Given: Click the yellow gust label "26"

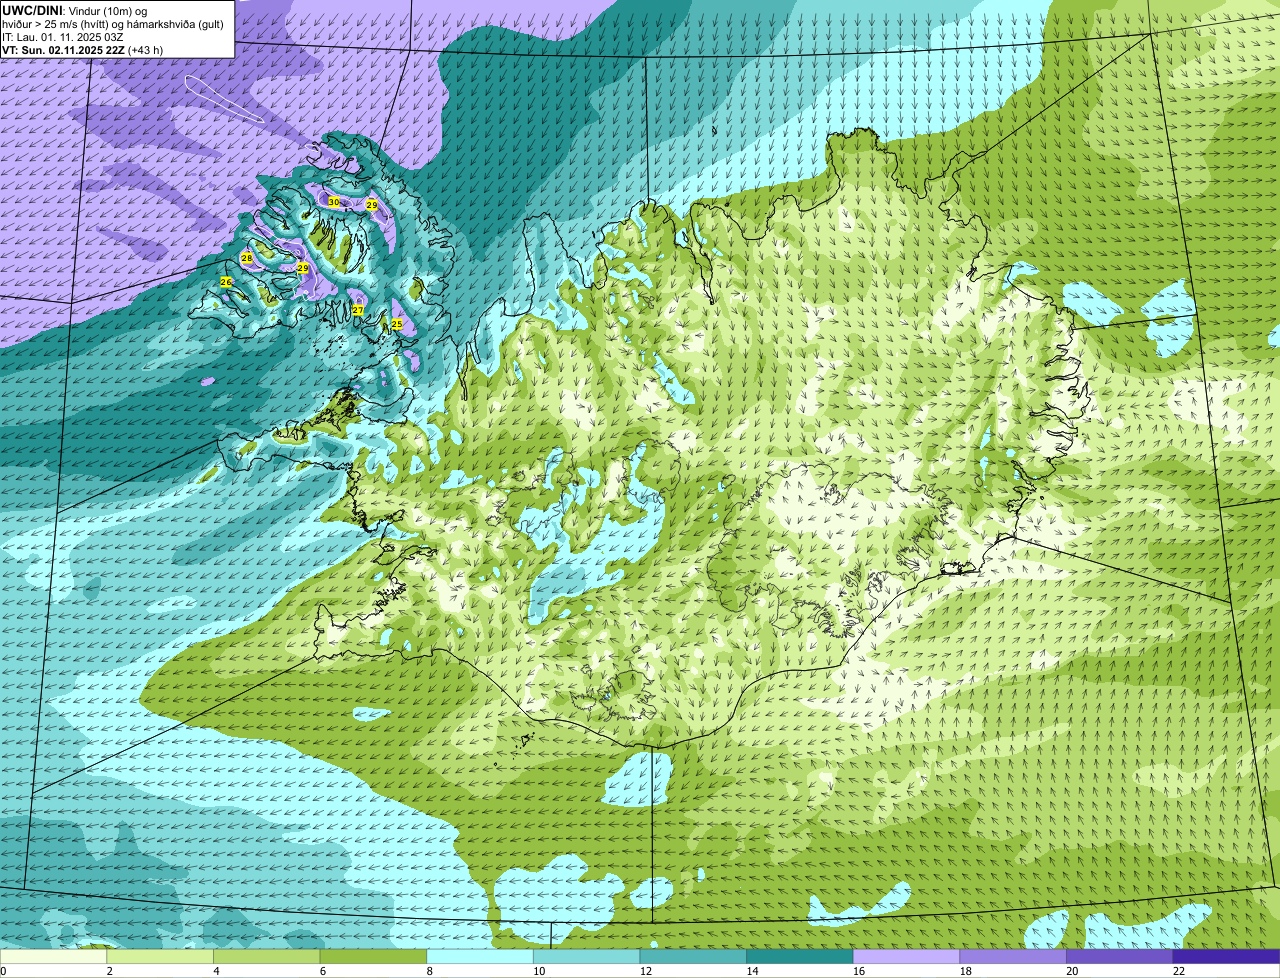Looking at the screenshot, I should (x=226, y=282).
